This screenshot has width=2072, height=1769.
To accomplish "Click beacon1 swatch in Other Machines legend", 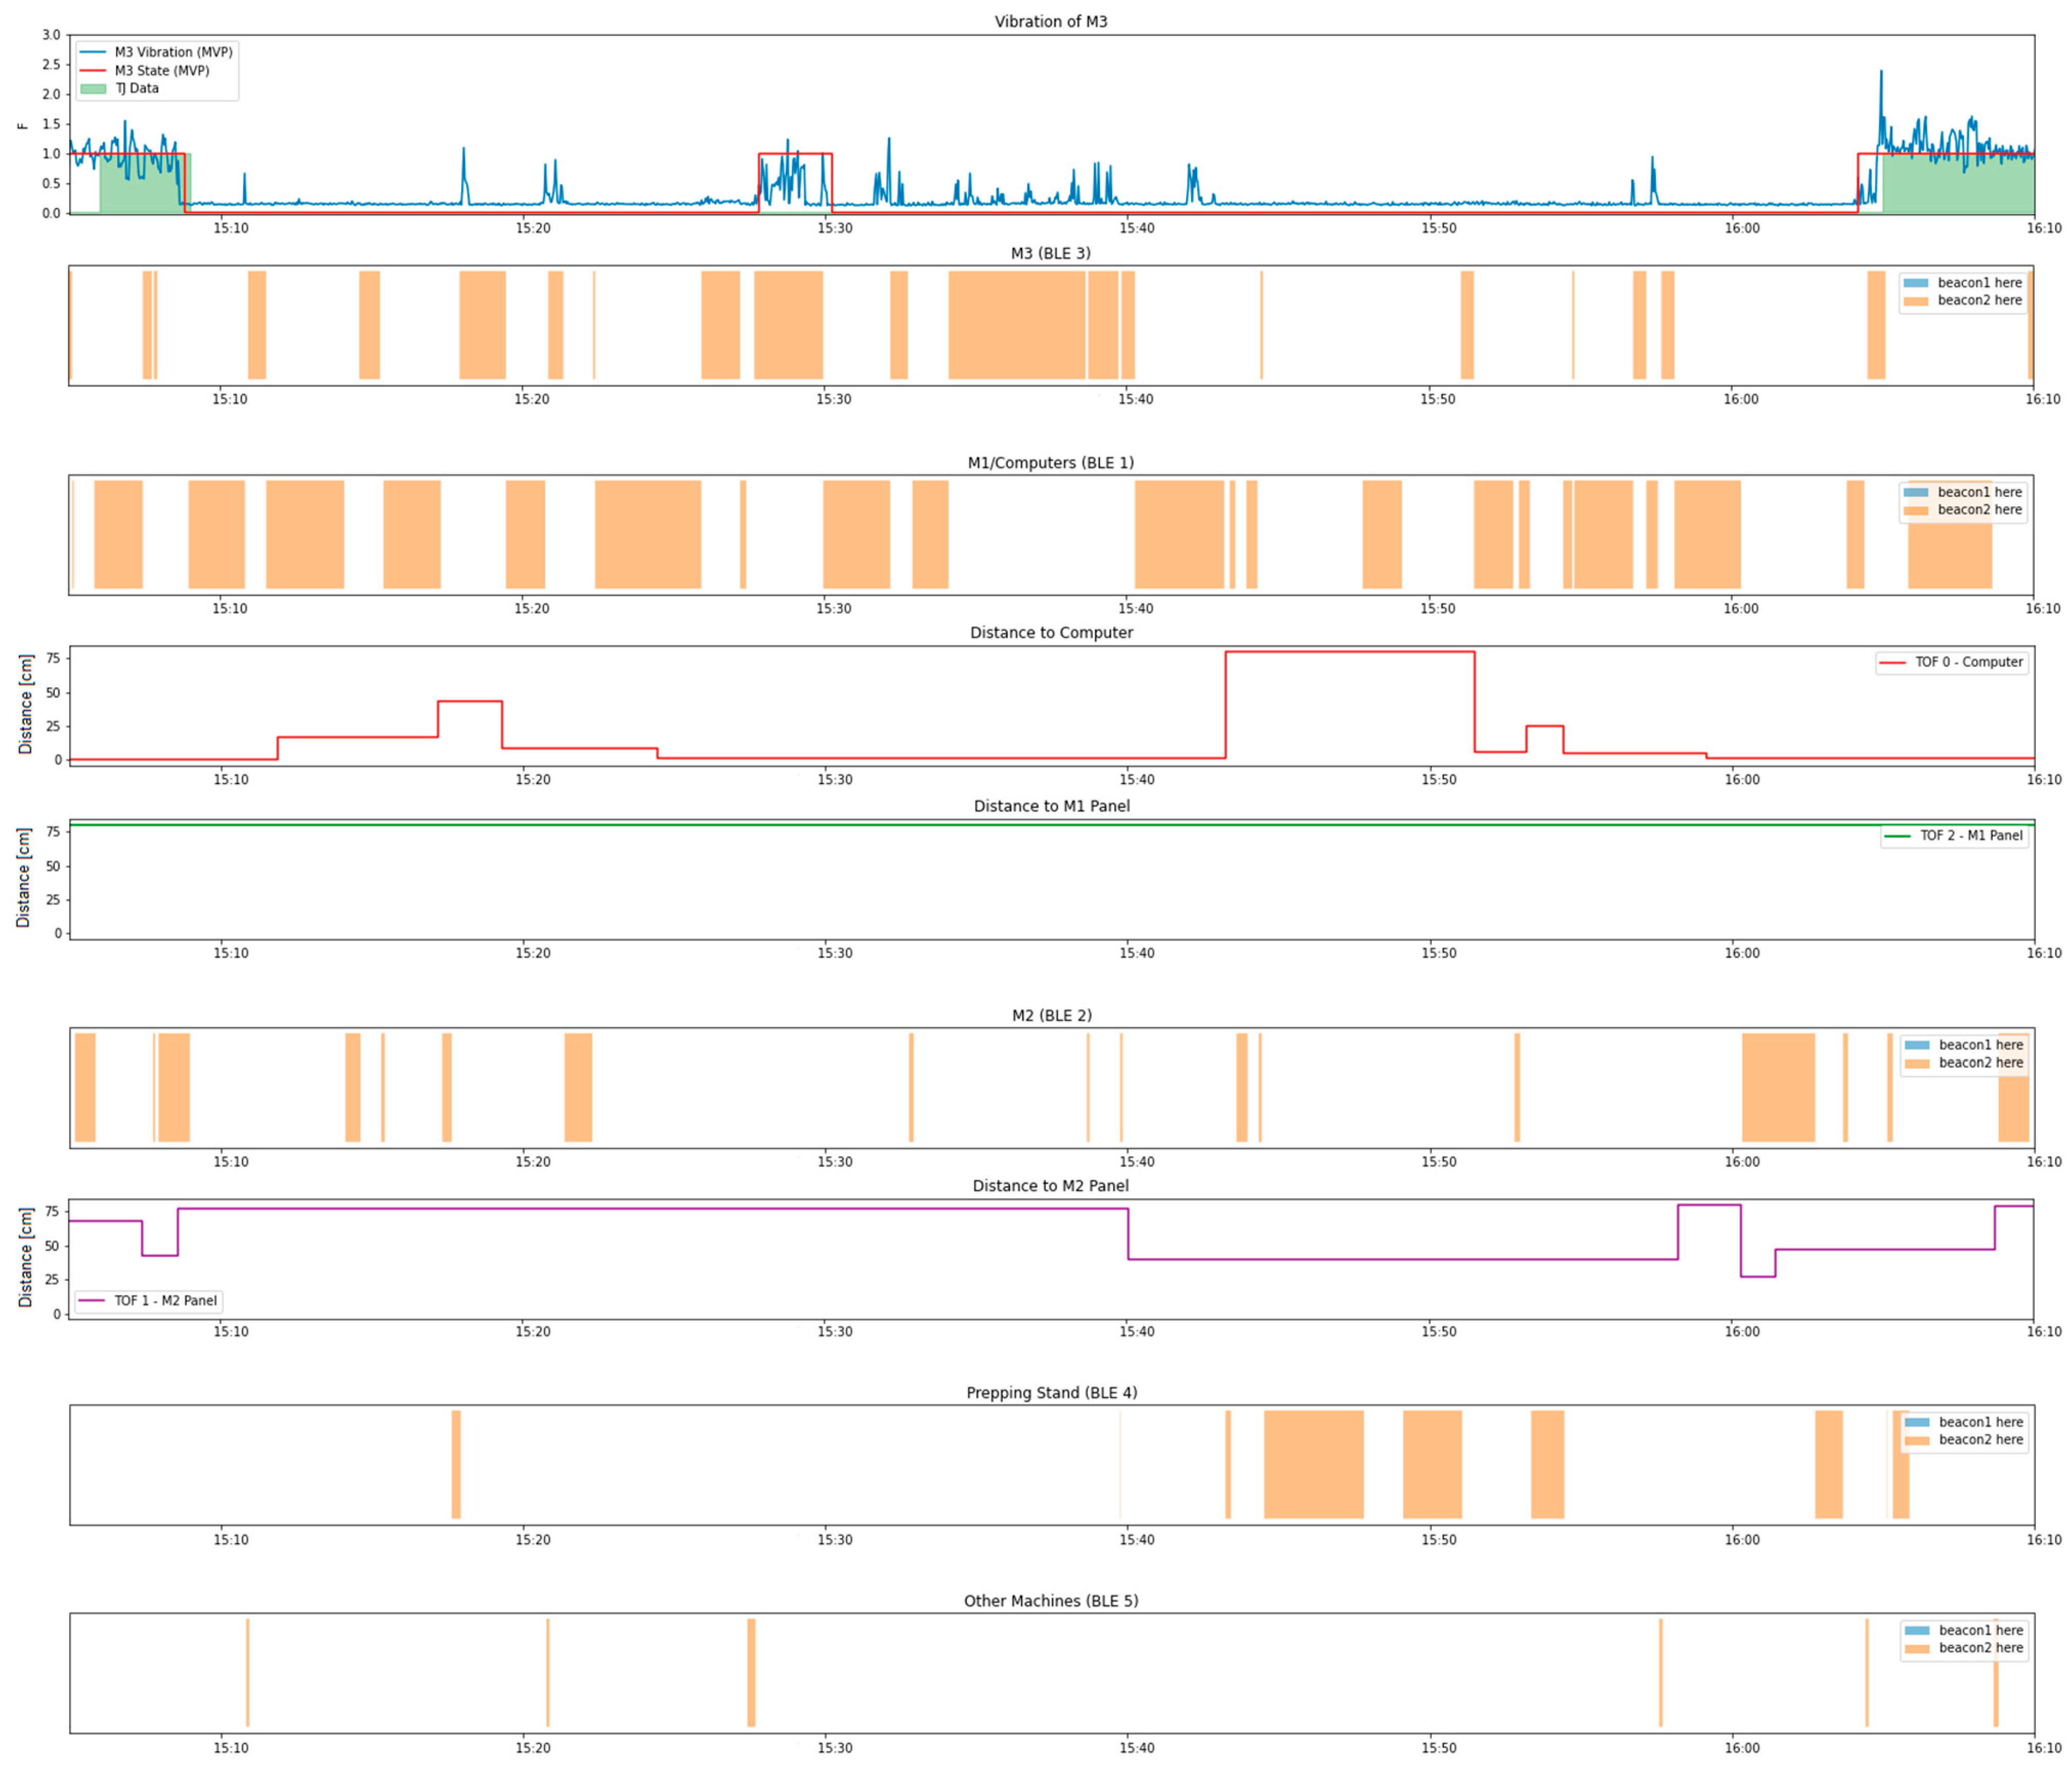I will (x=1917, y=1630).
